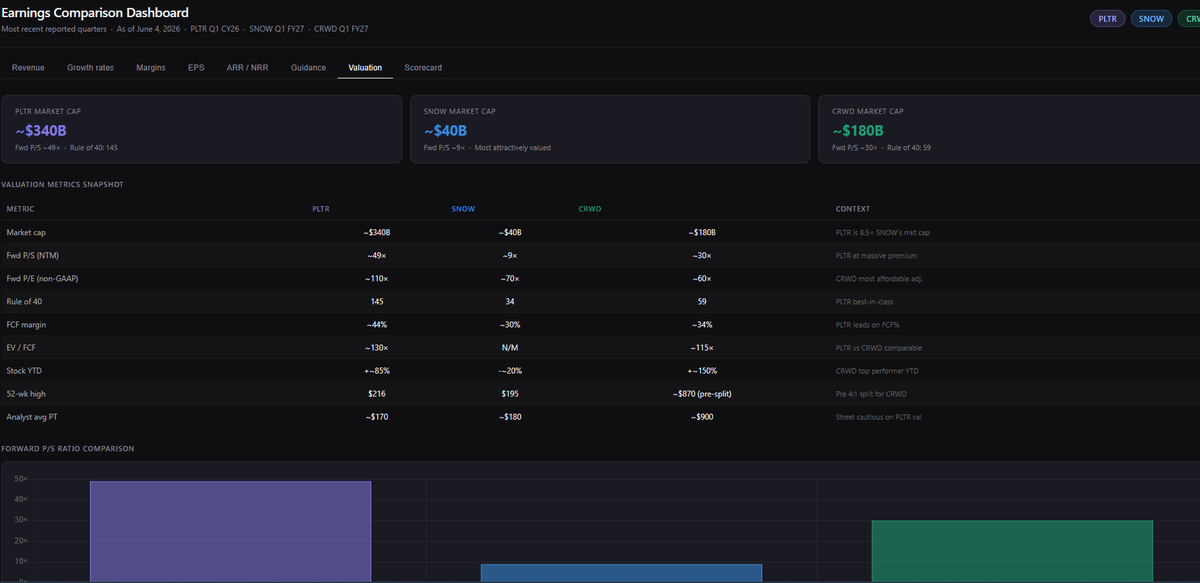
Task: Click context note 'PLTR at massive premium'
Action: click(x=876, y=255)
